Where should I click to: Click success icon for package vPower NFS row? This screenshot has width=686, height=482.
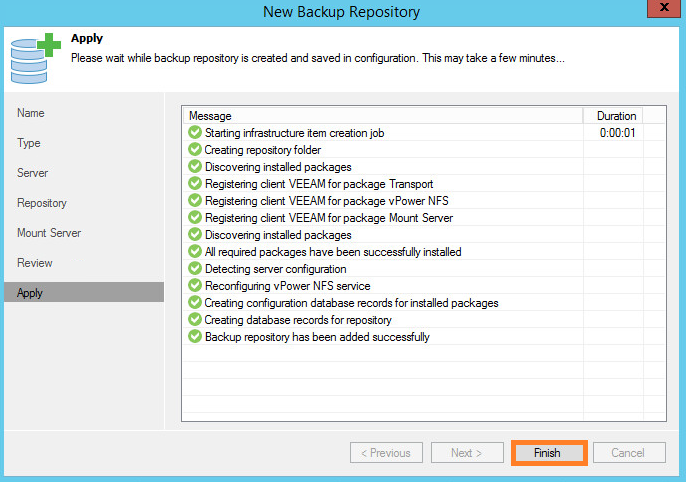pos(195,201)
